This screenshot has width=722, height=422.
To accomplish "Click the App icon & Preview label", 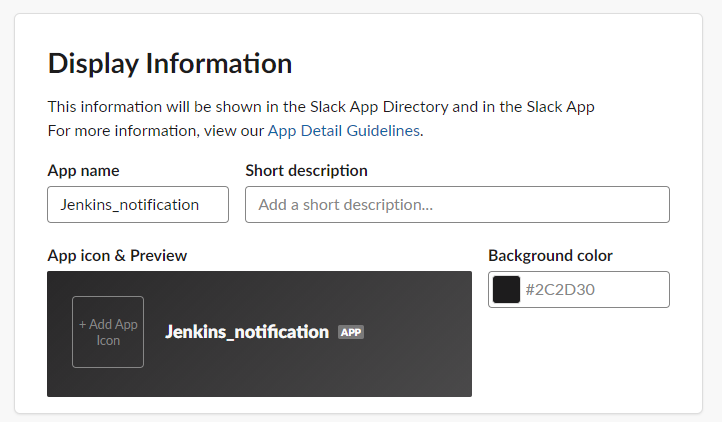I will (x=117, y=255).
